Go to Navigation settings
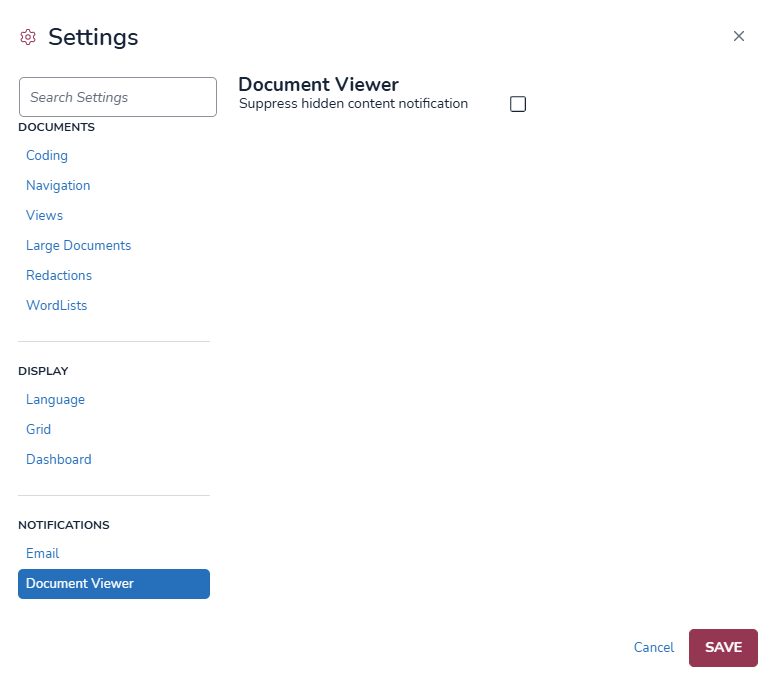Screen dimensions: 773x683 (x=58, y=185)
